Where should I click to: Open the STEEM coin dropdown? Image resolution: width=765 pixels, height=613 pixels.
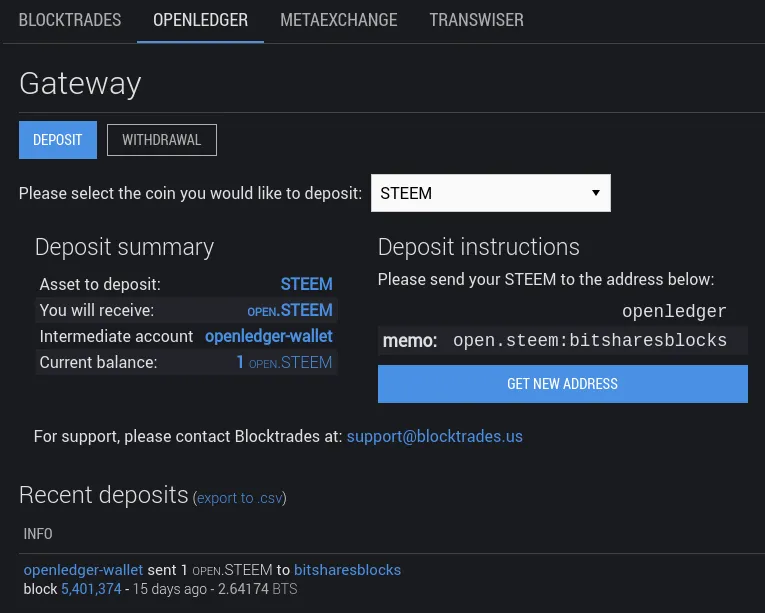(x=490, y=193)
